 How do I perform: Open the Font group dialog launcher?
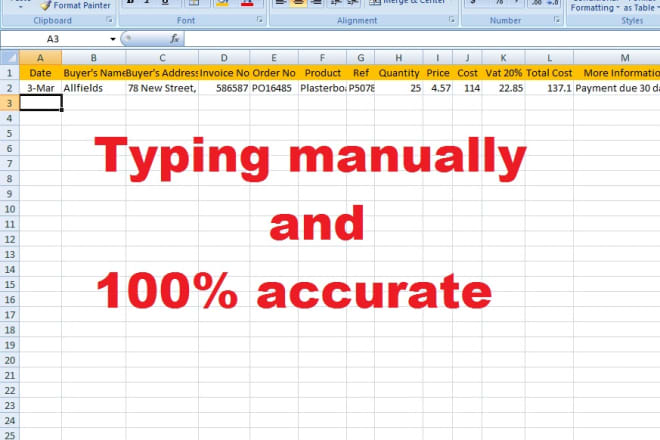(x=259, y=20)
